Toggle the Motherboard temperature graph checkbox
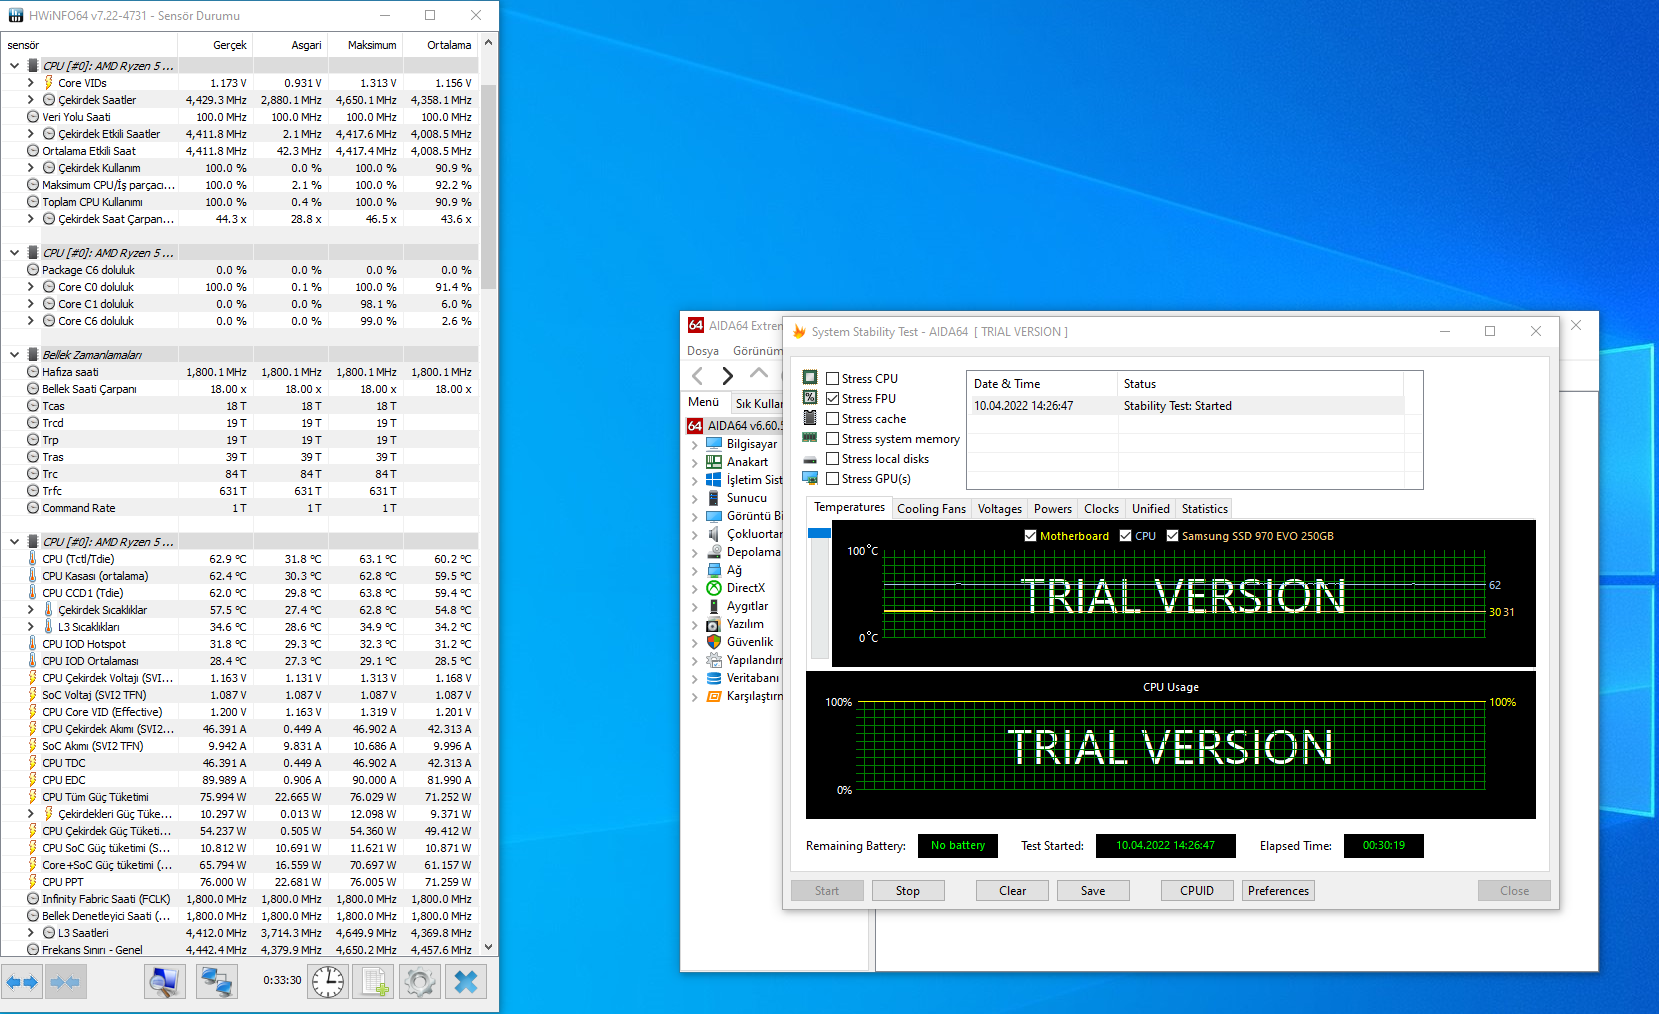Image resolution: width=1659 pixels, height=1014 pixels. point(1030,536)
